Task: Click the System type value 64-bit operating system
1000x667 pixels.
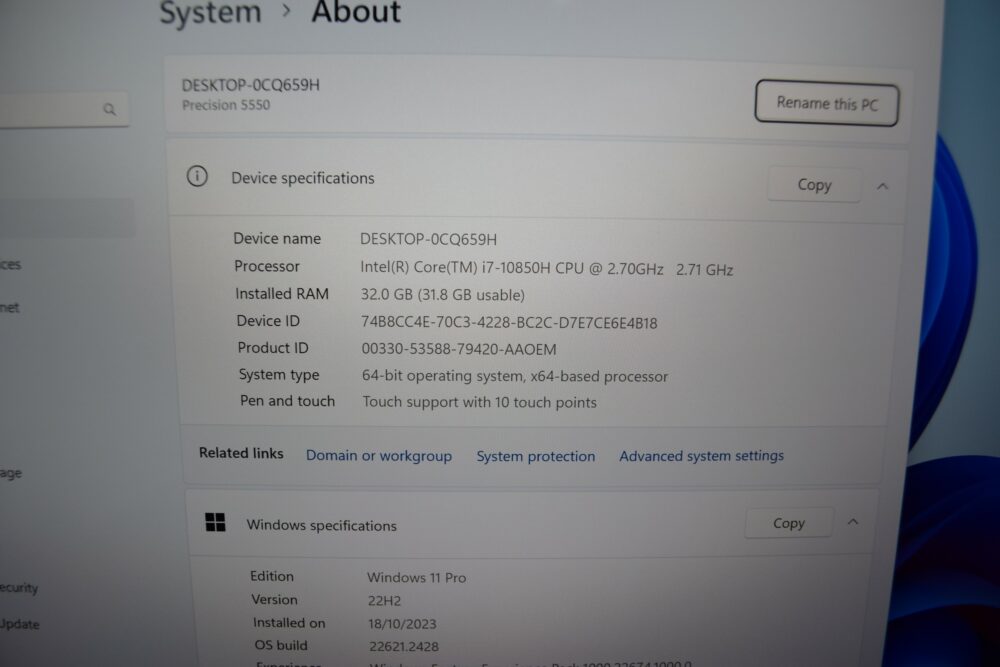Action: [515, 376]
